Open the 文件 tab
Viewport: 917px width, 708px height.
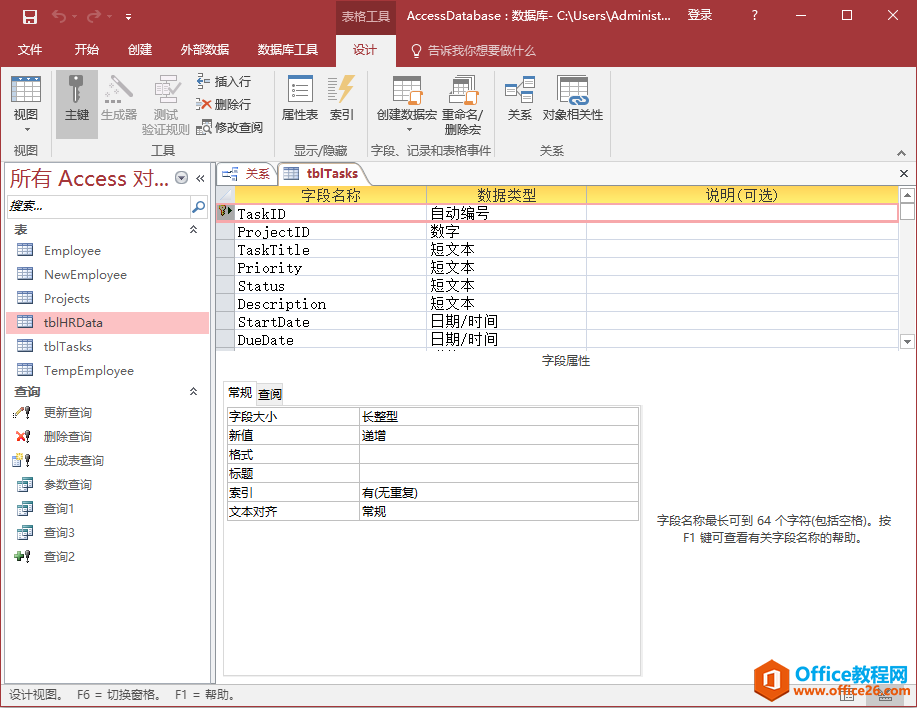tap(30, 50)
